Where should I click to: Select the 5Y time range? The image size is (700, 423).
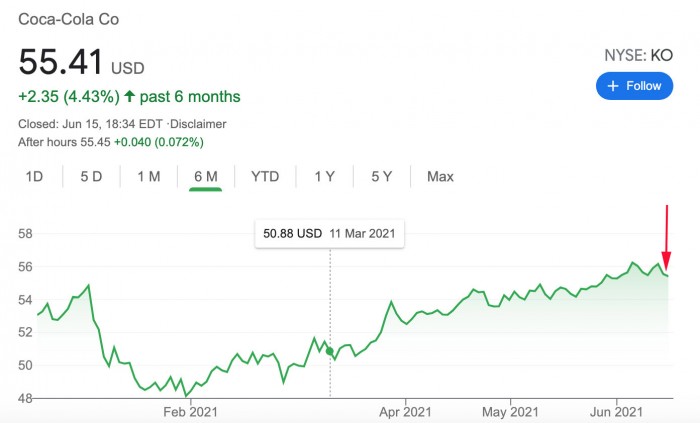381,177
